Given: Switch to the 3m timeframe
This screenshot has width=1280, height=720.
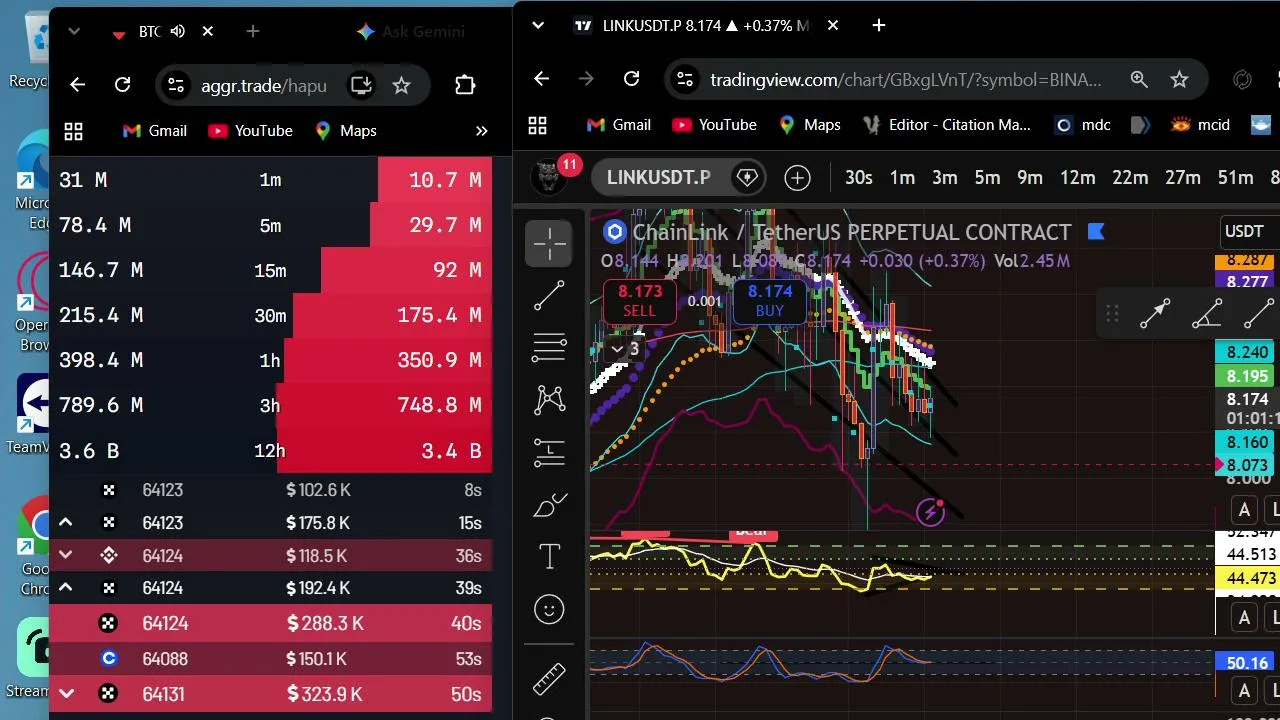Looking at the screenshot, I should [945, 178].
